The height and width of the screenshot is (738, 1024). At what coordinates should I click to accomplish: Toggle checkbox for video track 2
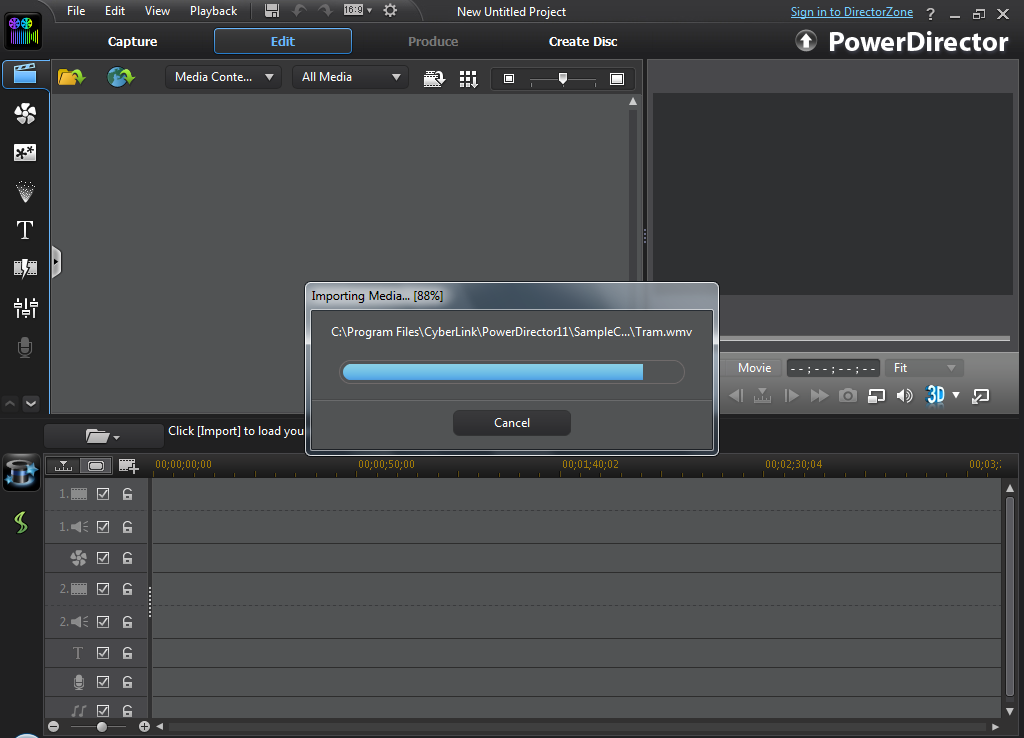[103, 589]
